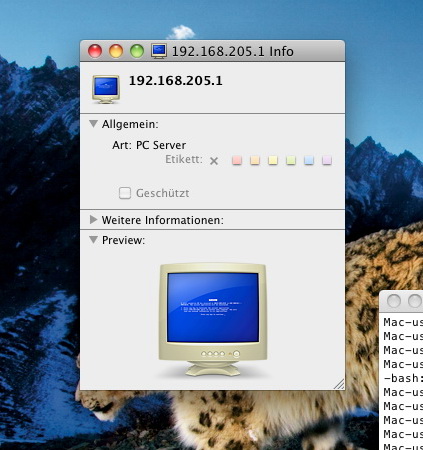Screen dimensions: 423x450
Task: Click the title bar proxy icon of Info window
Action: (159, 51)
